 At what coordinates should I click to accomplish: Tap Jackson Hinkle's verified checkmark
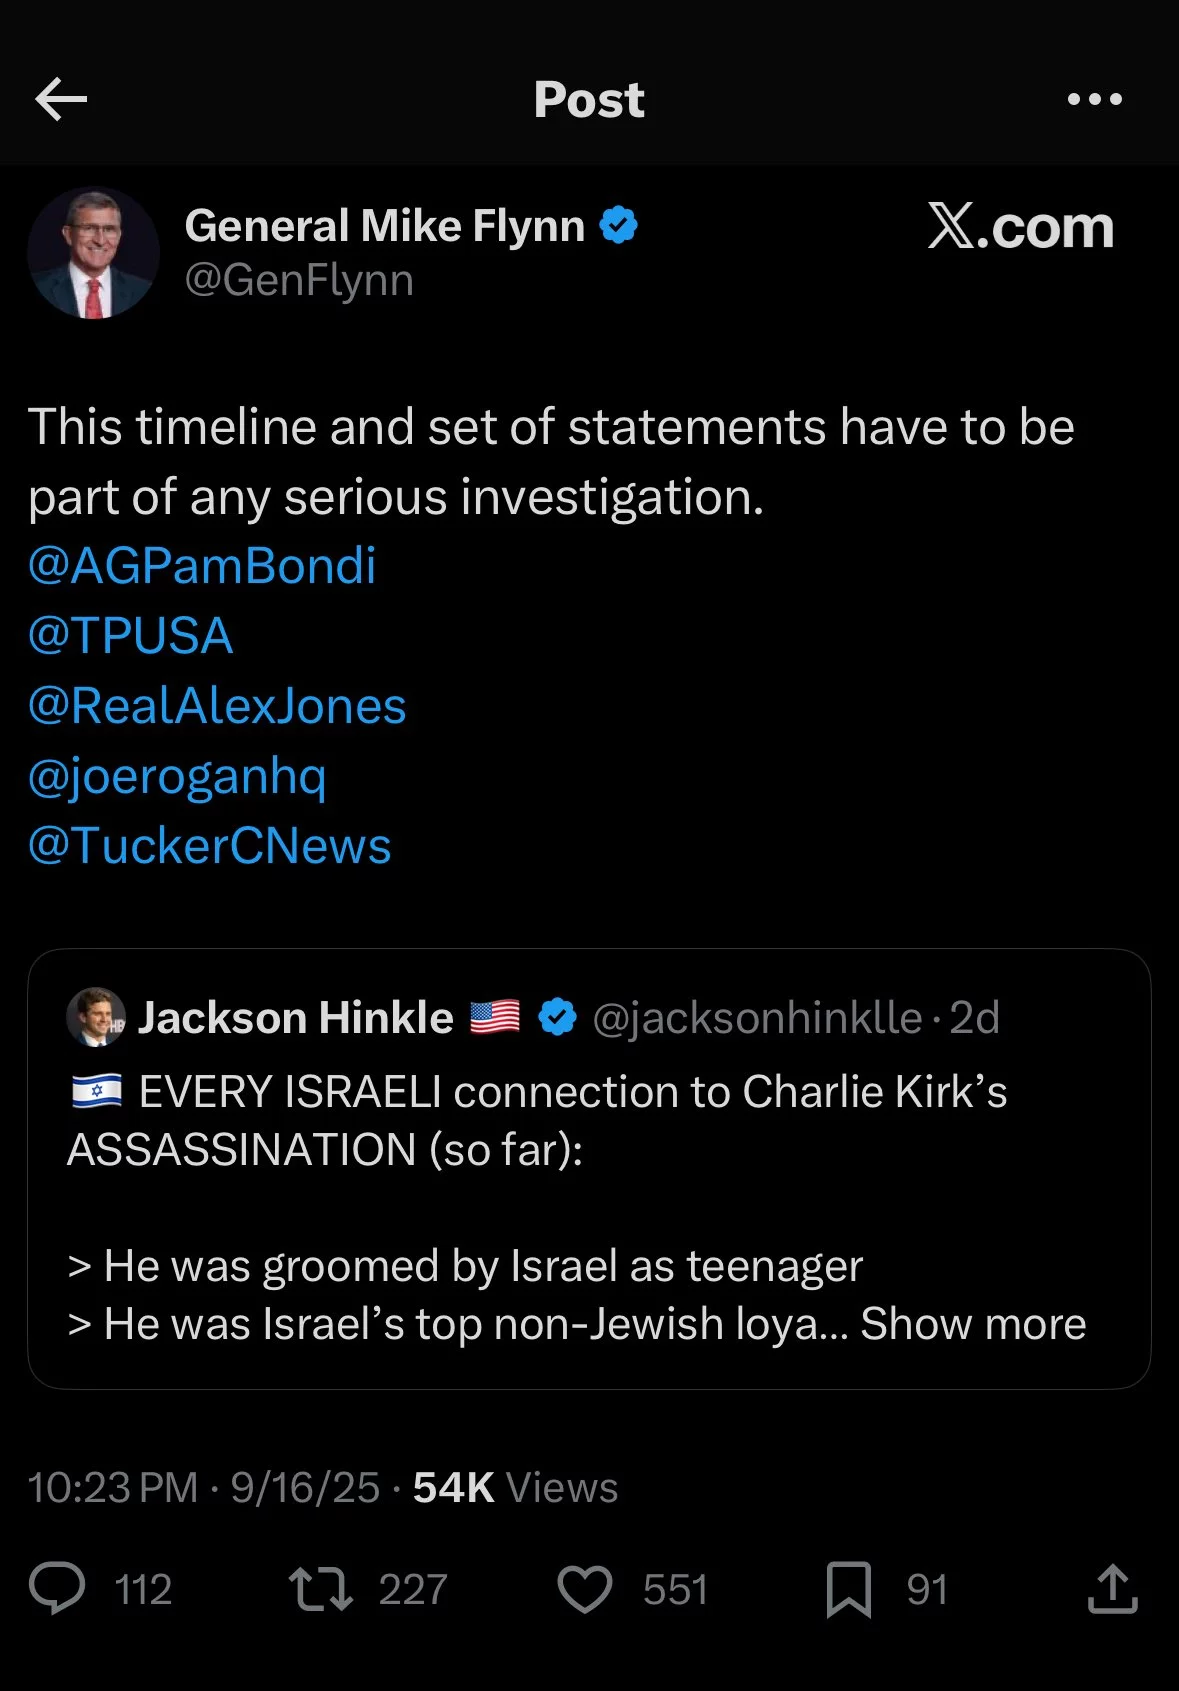pyautogui.click(x=557, y=1017)
